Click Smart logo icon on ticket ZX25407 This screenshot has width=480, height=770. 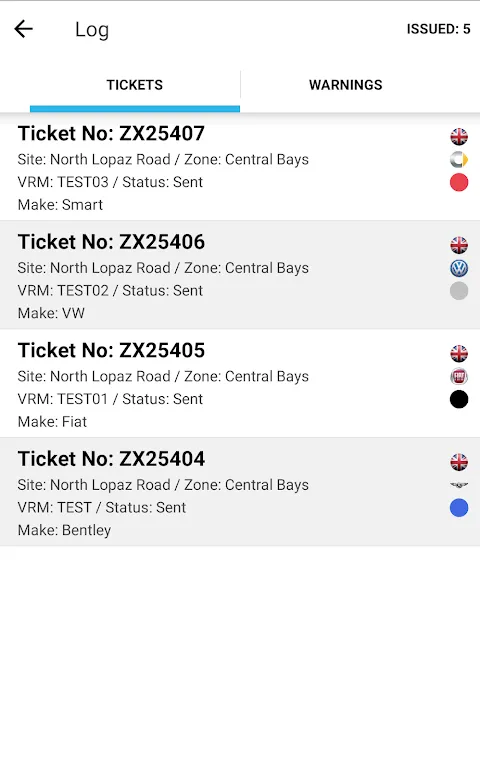pyautogui.click(x=459, y=160)
